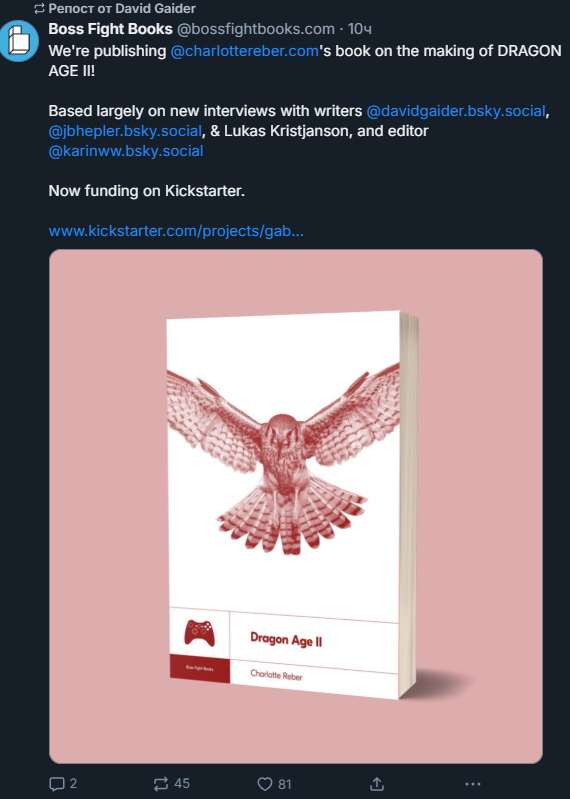Click the repost count 45

coord(182,783)
